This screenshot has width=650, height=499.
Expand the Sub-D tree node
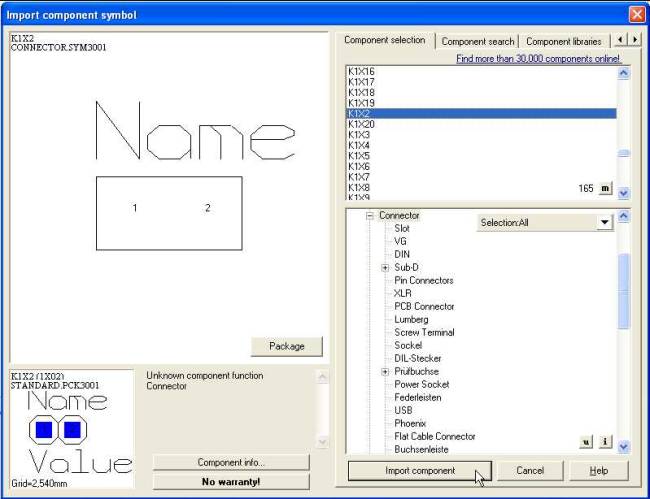[385, 268]
